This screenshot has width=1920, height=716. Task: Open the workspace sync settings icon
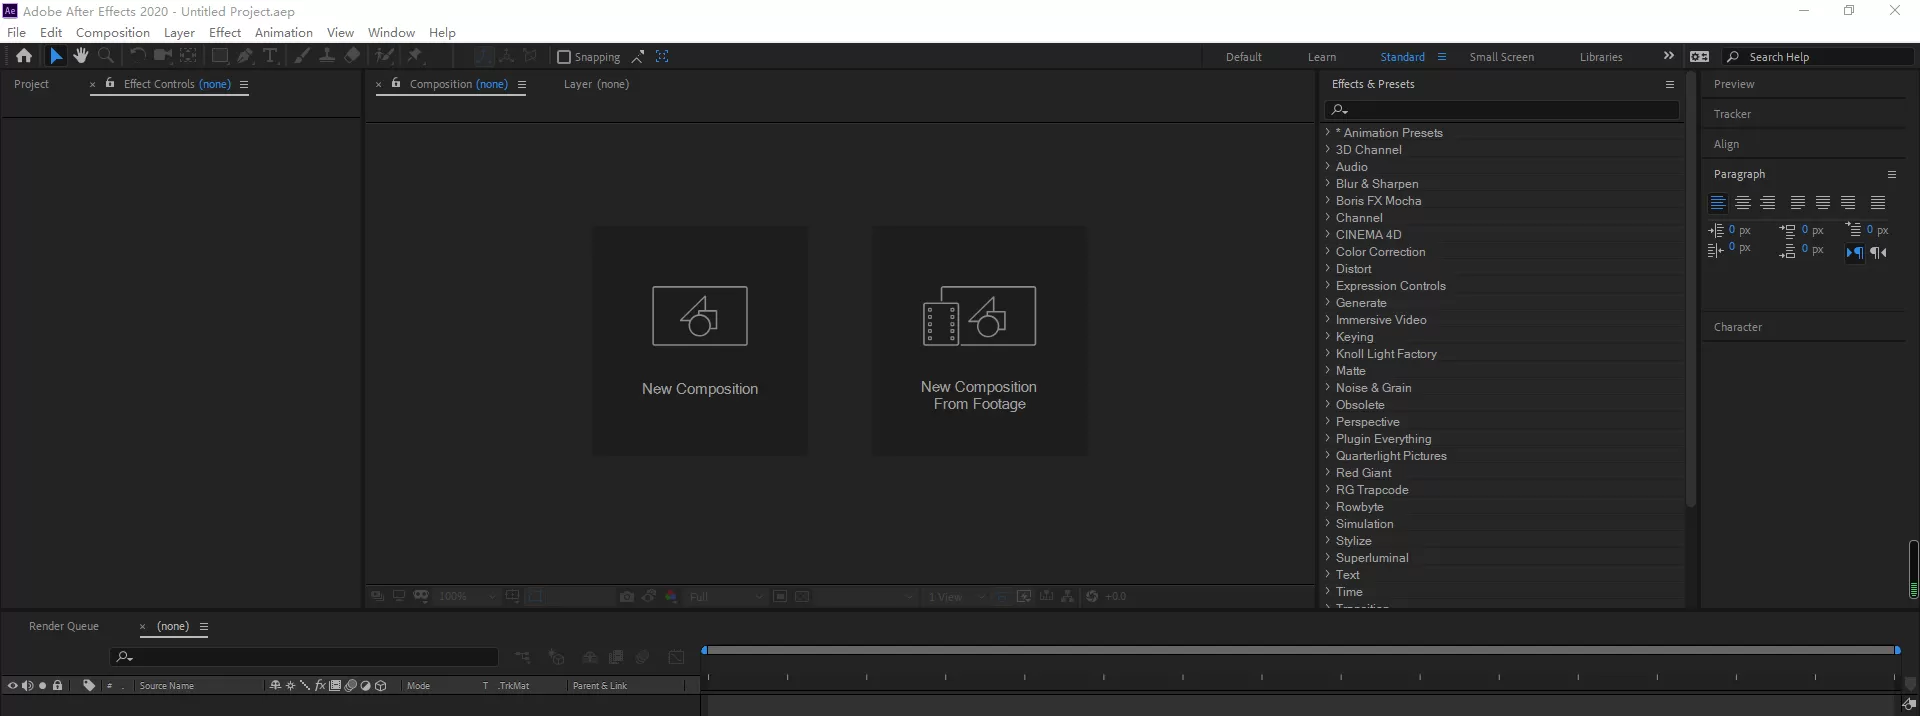[1699, 57]
